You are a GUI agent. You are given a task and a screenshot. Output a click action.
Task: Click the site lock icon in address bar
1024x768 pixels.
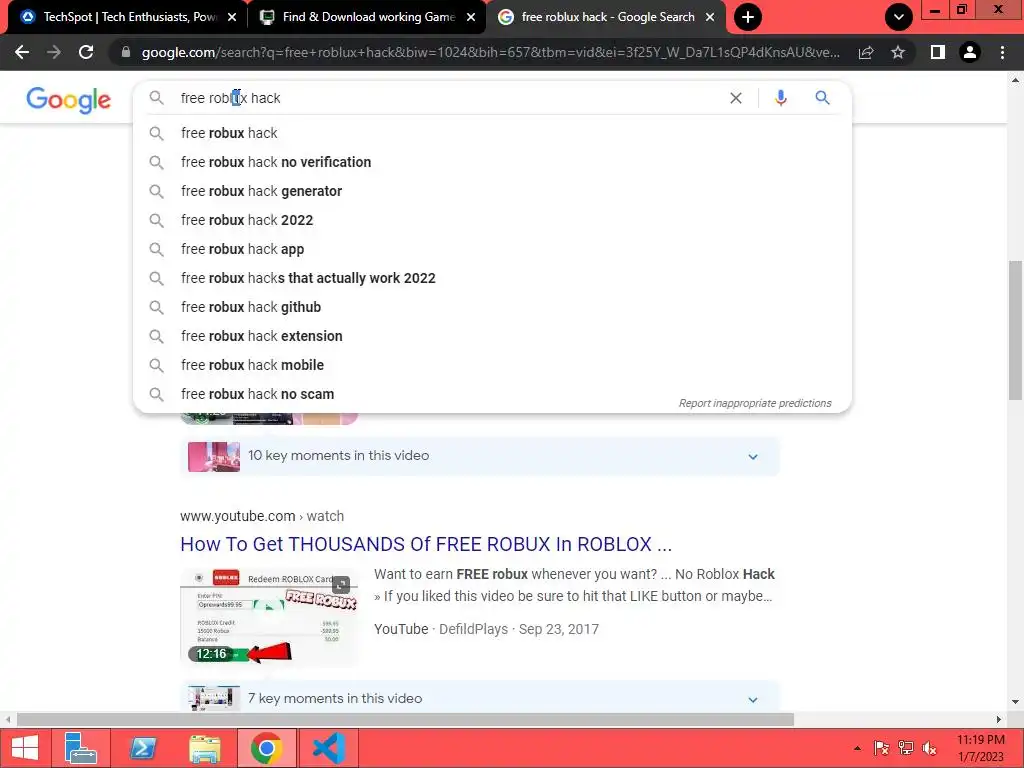click(x=125, y=52)
